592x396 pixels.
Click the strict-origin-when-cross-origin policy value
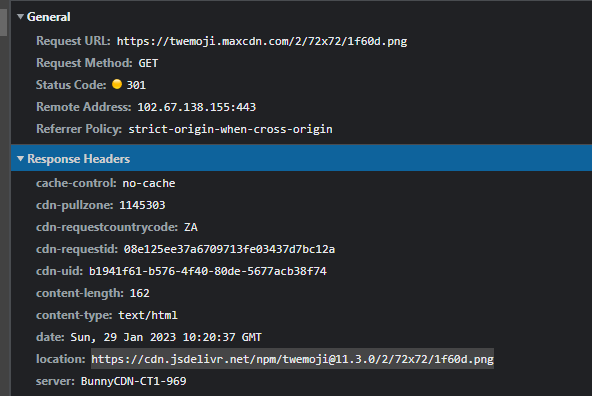coord(230,129)
